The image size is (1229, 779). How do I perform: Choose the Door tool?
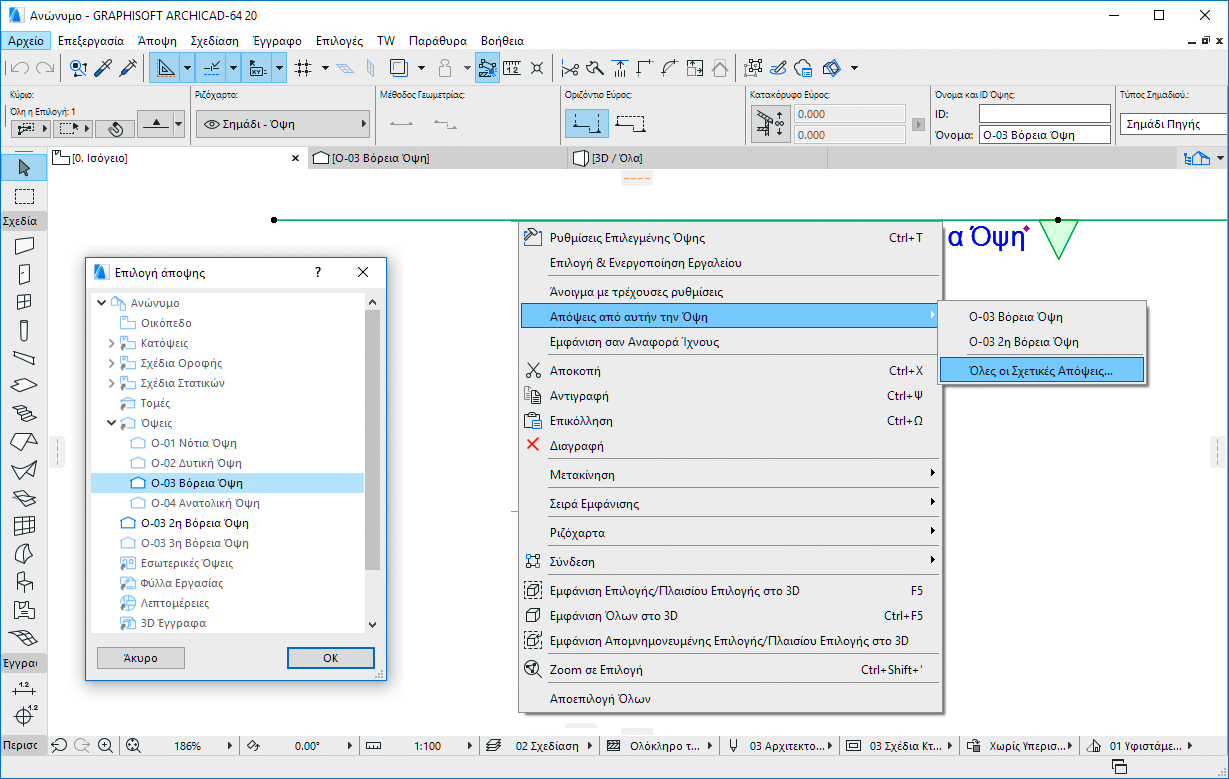coord(24,273)
